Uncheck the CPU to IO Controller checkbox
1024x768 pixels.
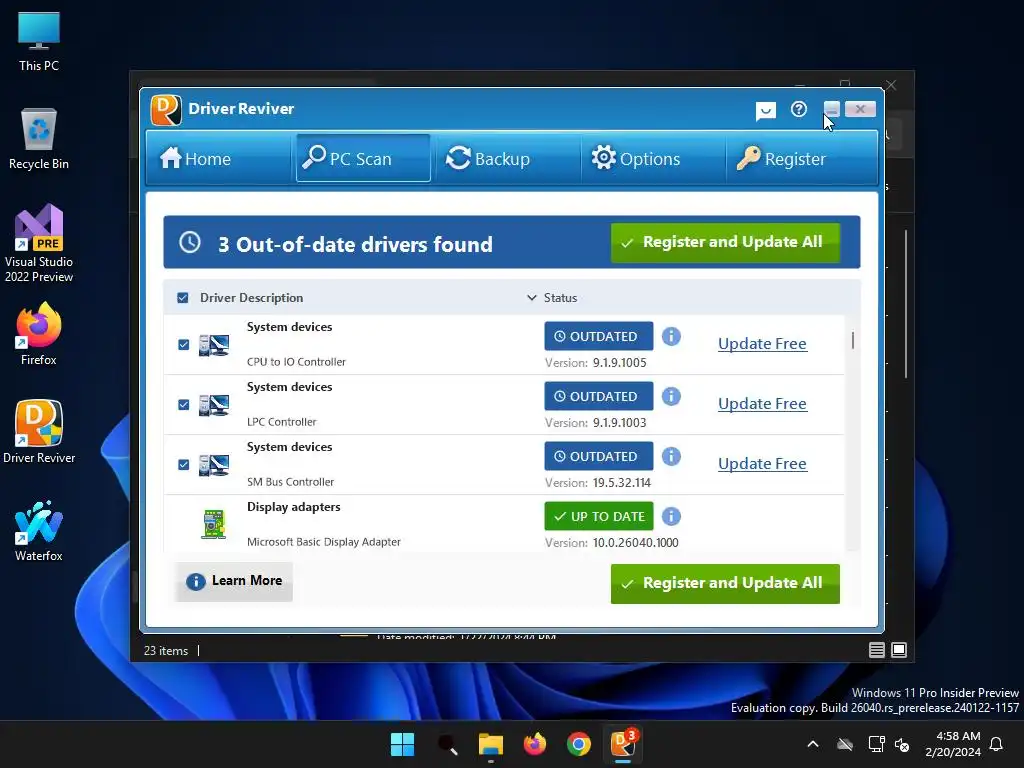tap(184, 345)
